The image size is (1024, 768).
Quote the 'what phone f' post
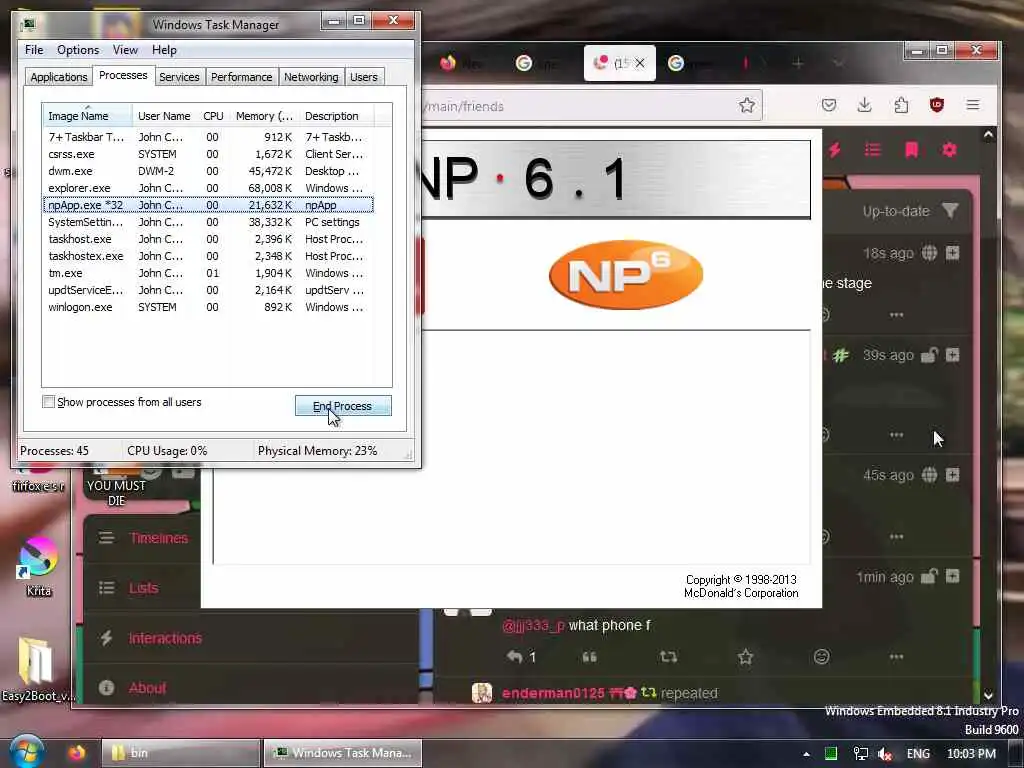[589, 657]
